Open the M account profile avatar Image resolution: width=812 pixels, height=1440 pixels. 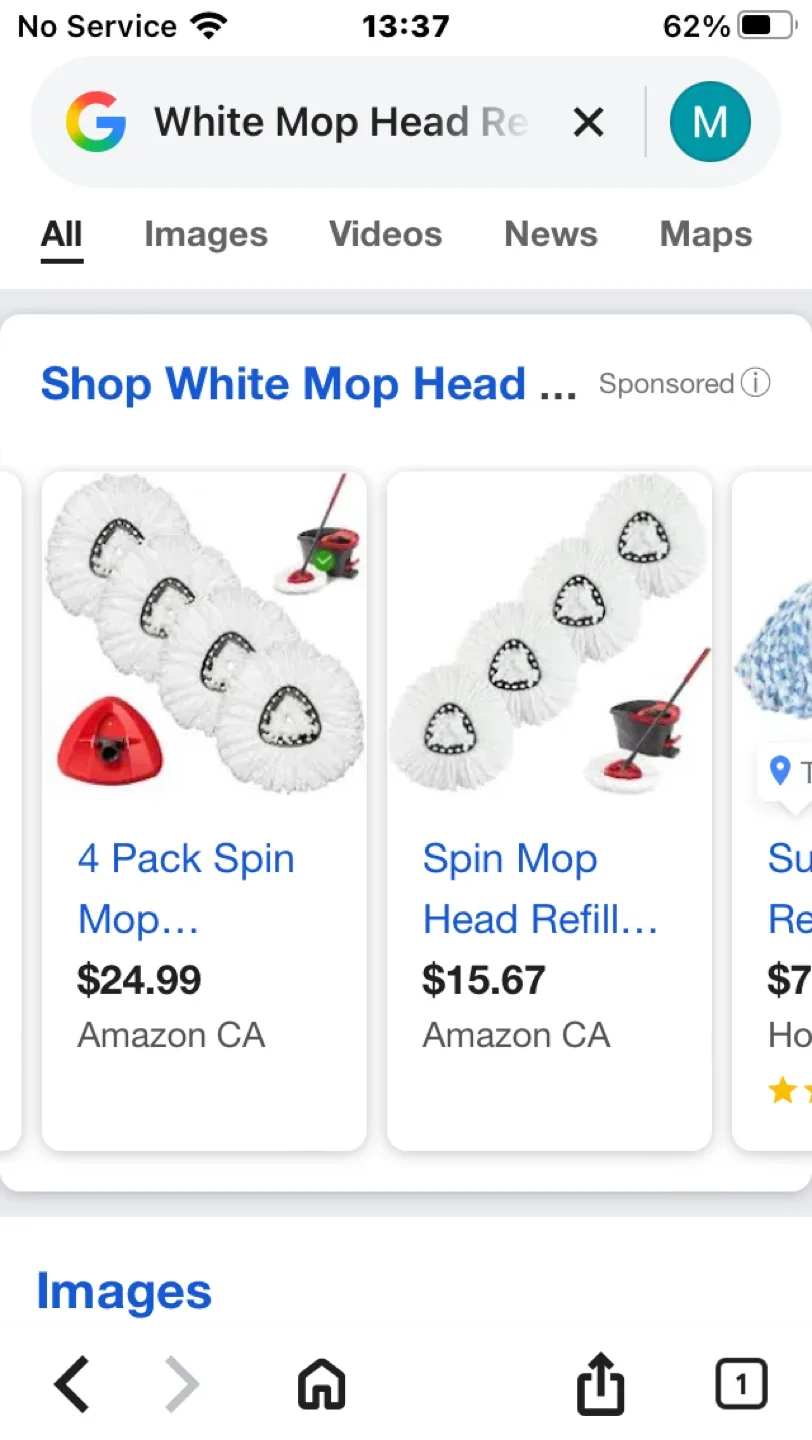coord(710,121)
